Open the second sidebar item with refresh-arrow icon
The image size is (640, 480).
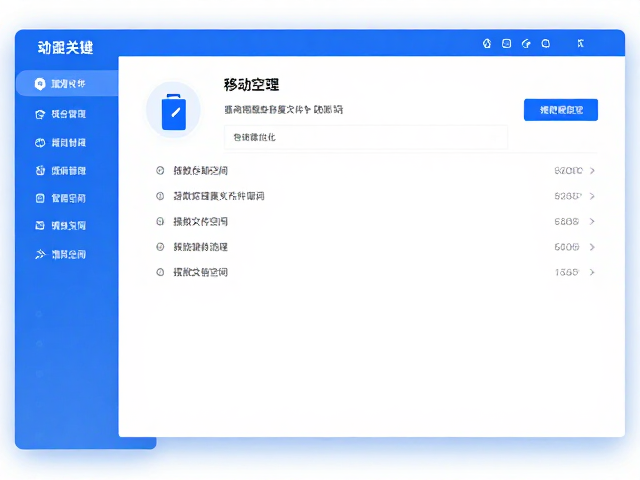pos(60,114)
